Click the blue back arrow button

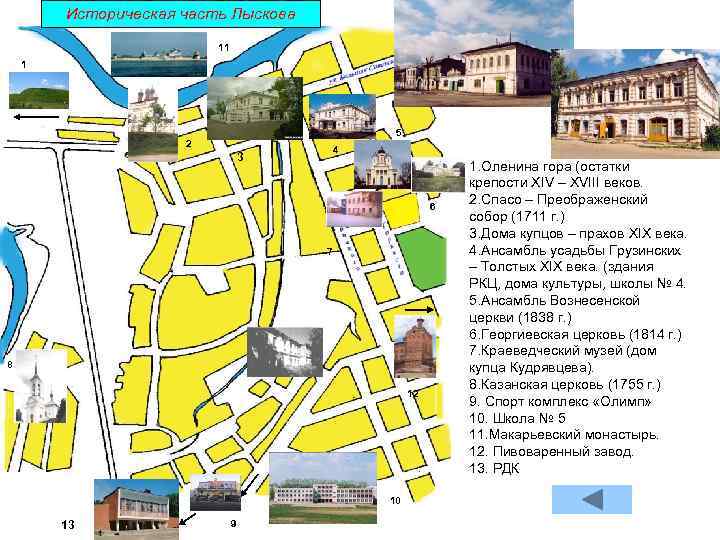pos(591,500)
